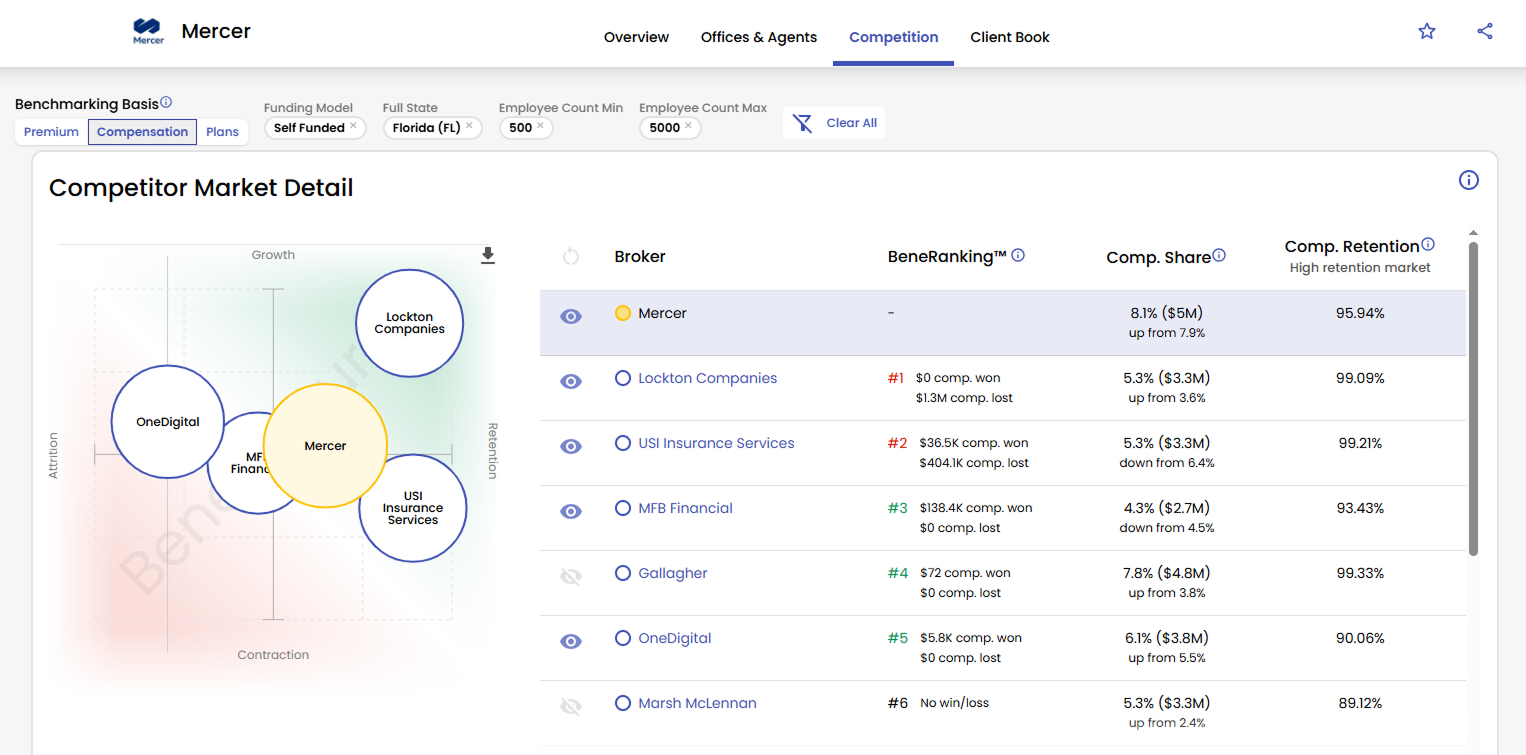Click info icon next to BeneRanking
The image size is (1526, 755).
[x=1018, y=255]
